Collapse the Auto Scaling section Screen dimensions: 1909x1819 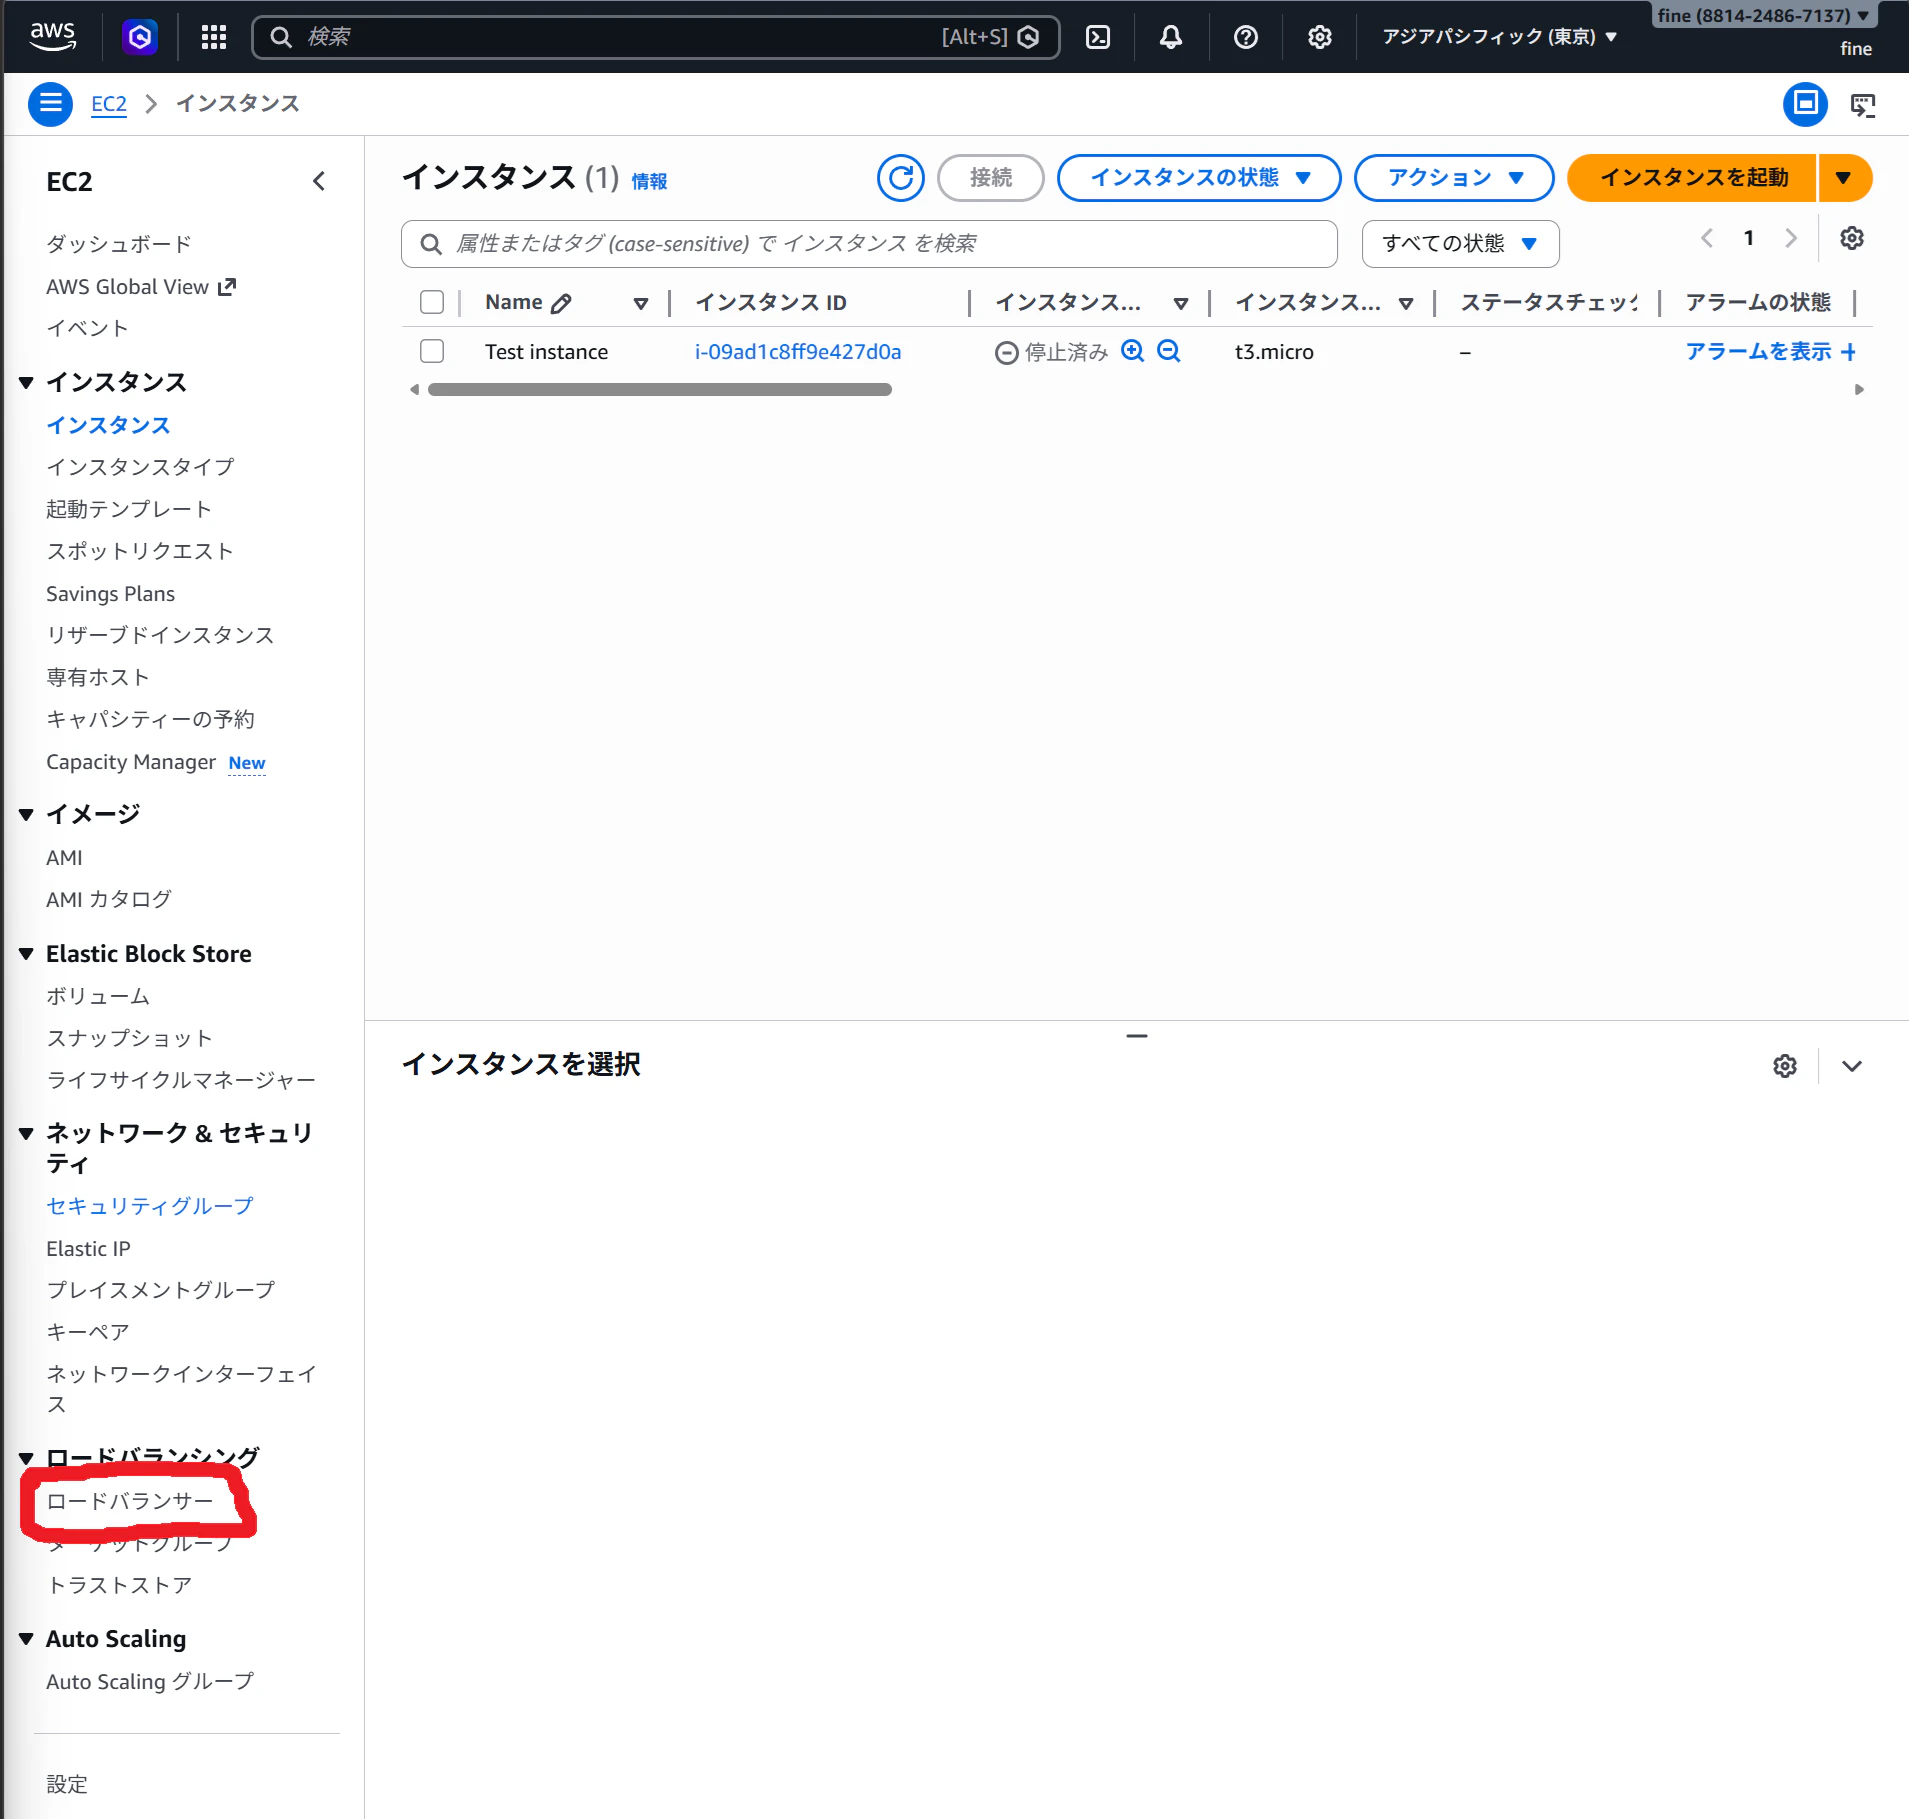pos(26,1639)
